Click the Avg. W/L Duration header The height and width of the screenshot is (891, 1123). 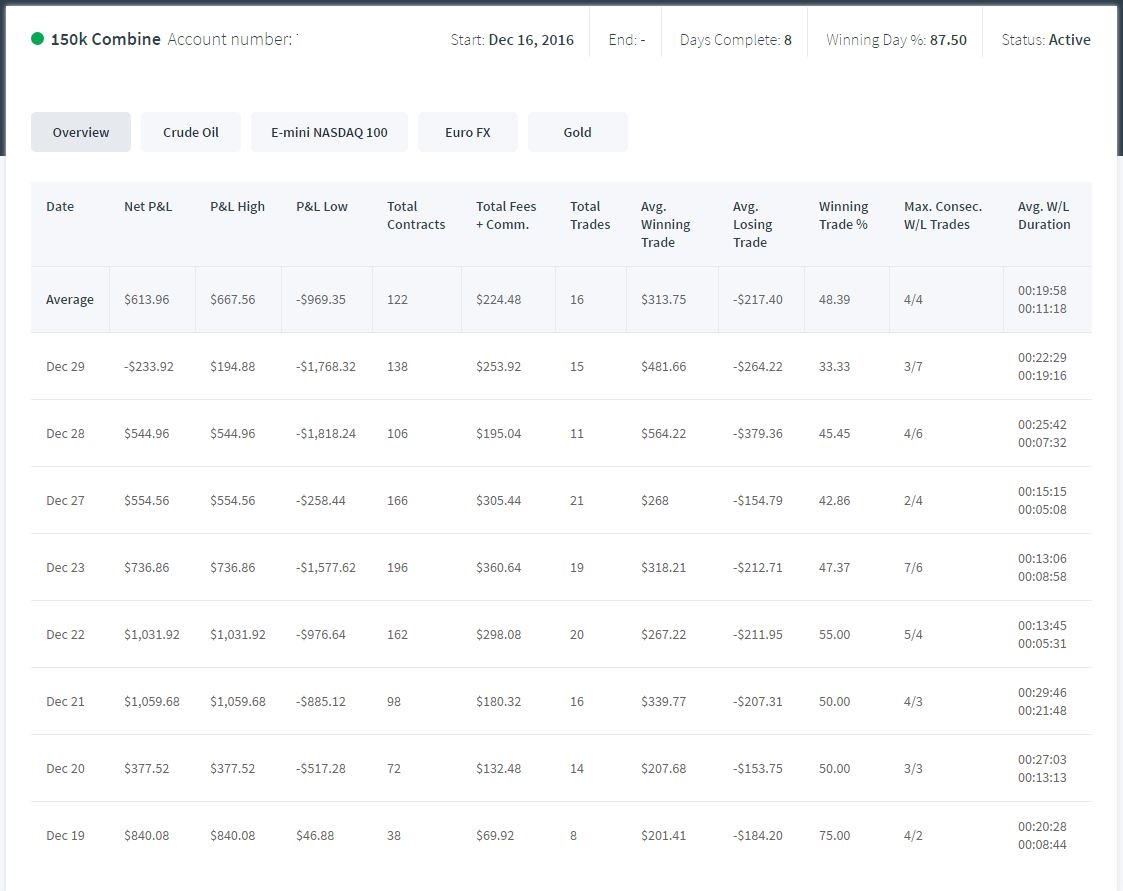1044,215
